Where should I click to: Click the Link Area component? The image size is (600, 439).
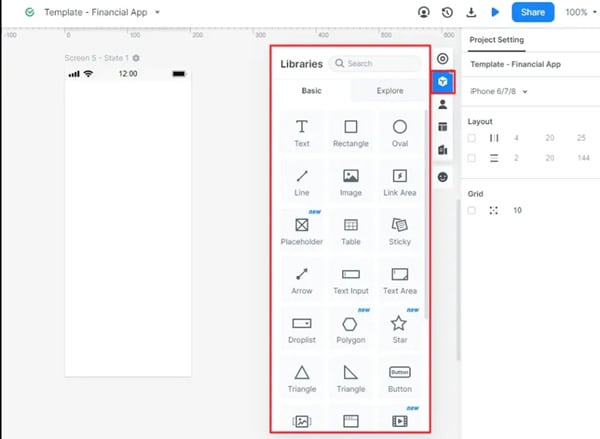[x=399, y=182]
